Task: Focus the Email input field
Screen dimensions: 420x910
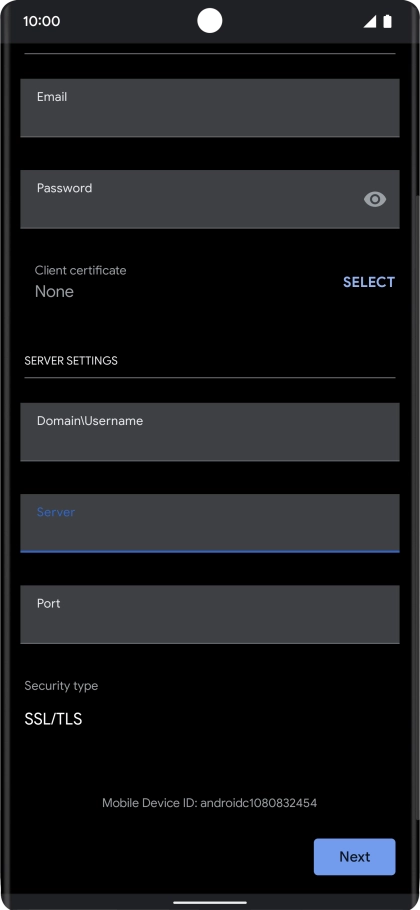Action: pyautogui.click(x=210, y=108)
